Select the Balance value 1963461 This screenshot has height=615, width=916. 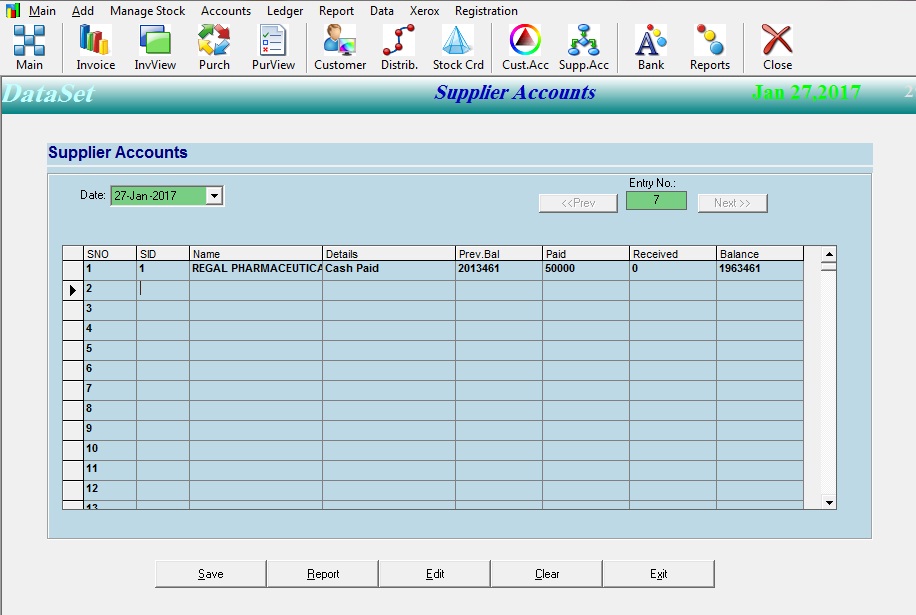pyautogui.click(x=760, y=269)
